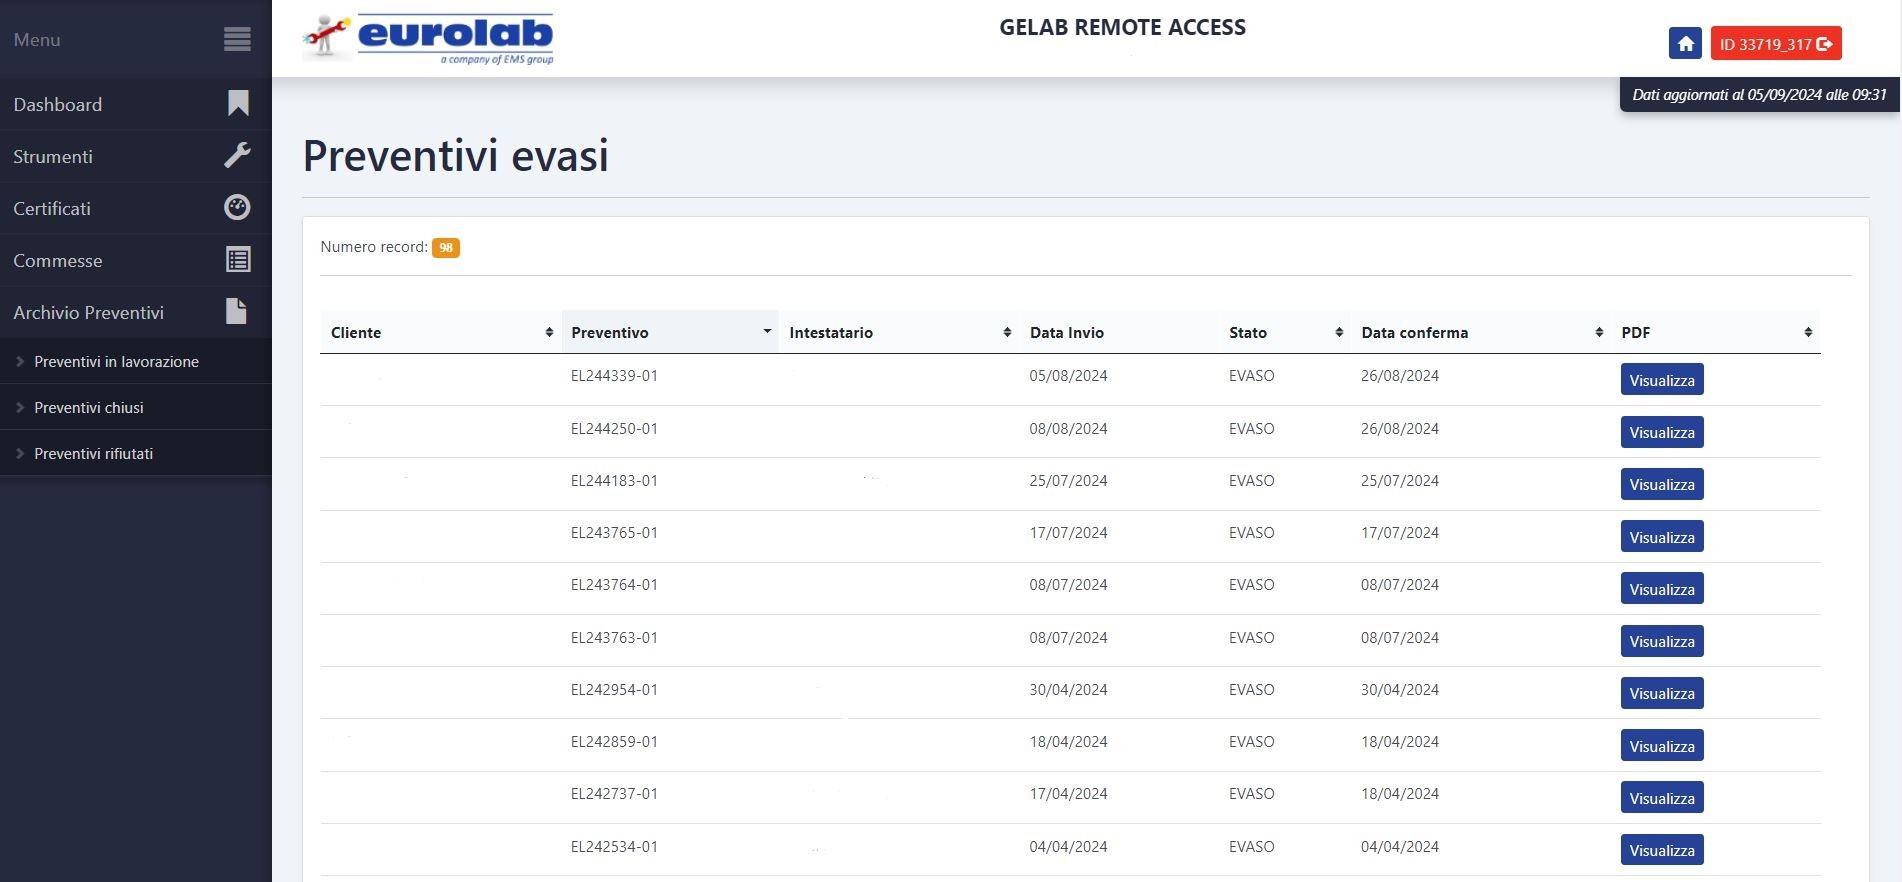Open the Strumenti menu item
The height and width of the screenshot is (882, 1902).
(x=136, y=156)
